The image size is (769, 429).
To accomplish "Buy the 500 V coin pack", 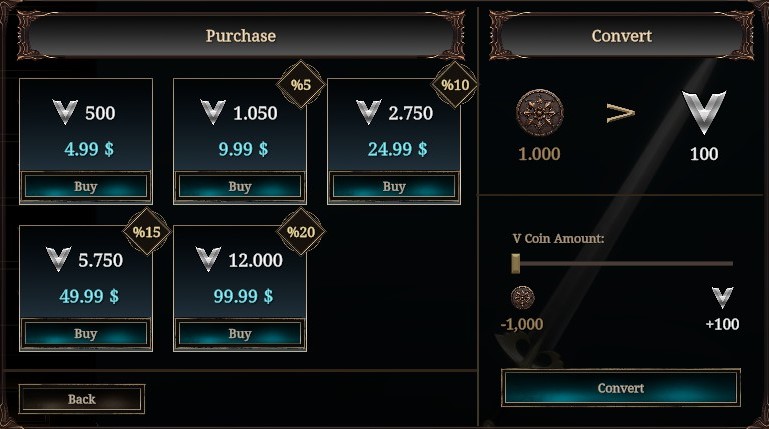I will [86, 187].
